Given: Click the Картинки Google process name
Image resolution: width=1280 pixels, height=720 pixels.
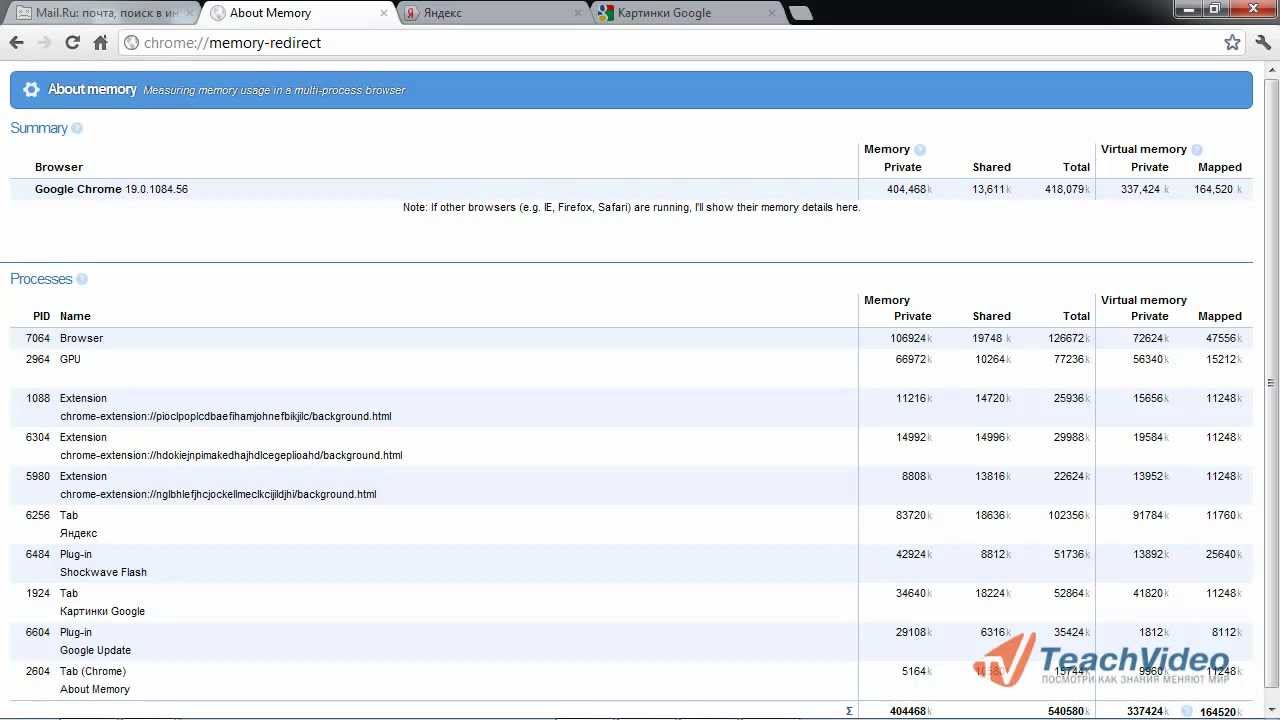Looking at the screenshot, I should pyautogui.click(x=102, y=611).
